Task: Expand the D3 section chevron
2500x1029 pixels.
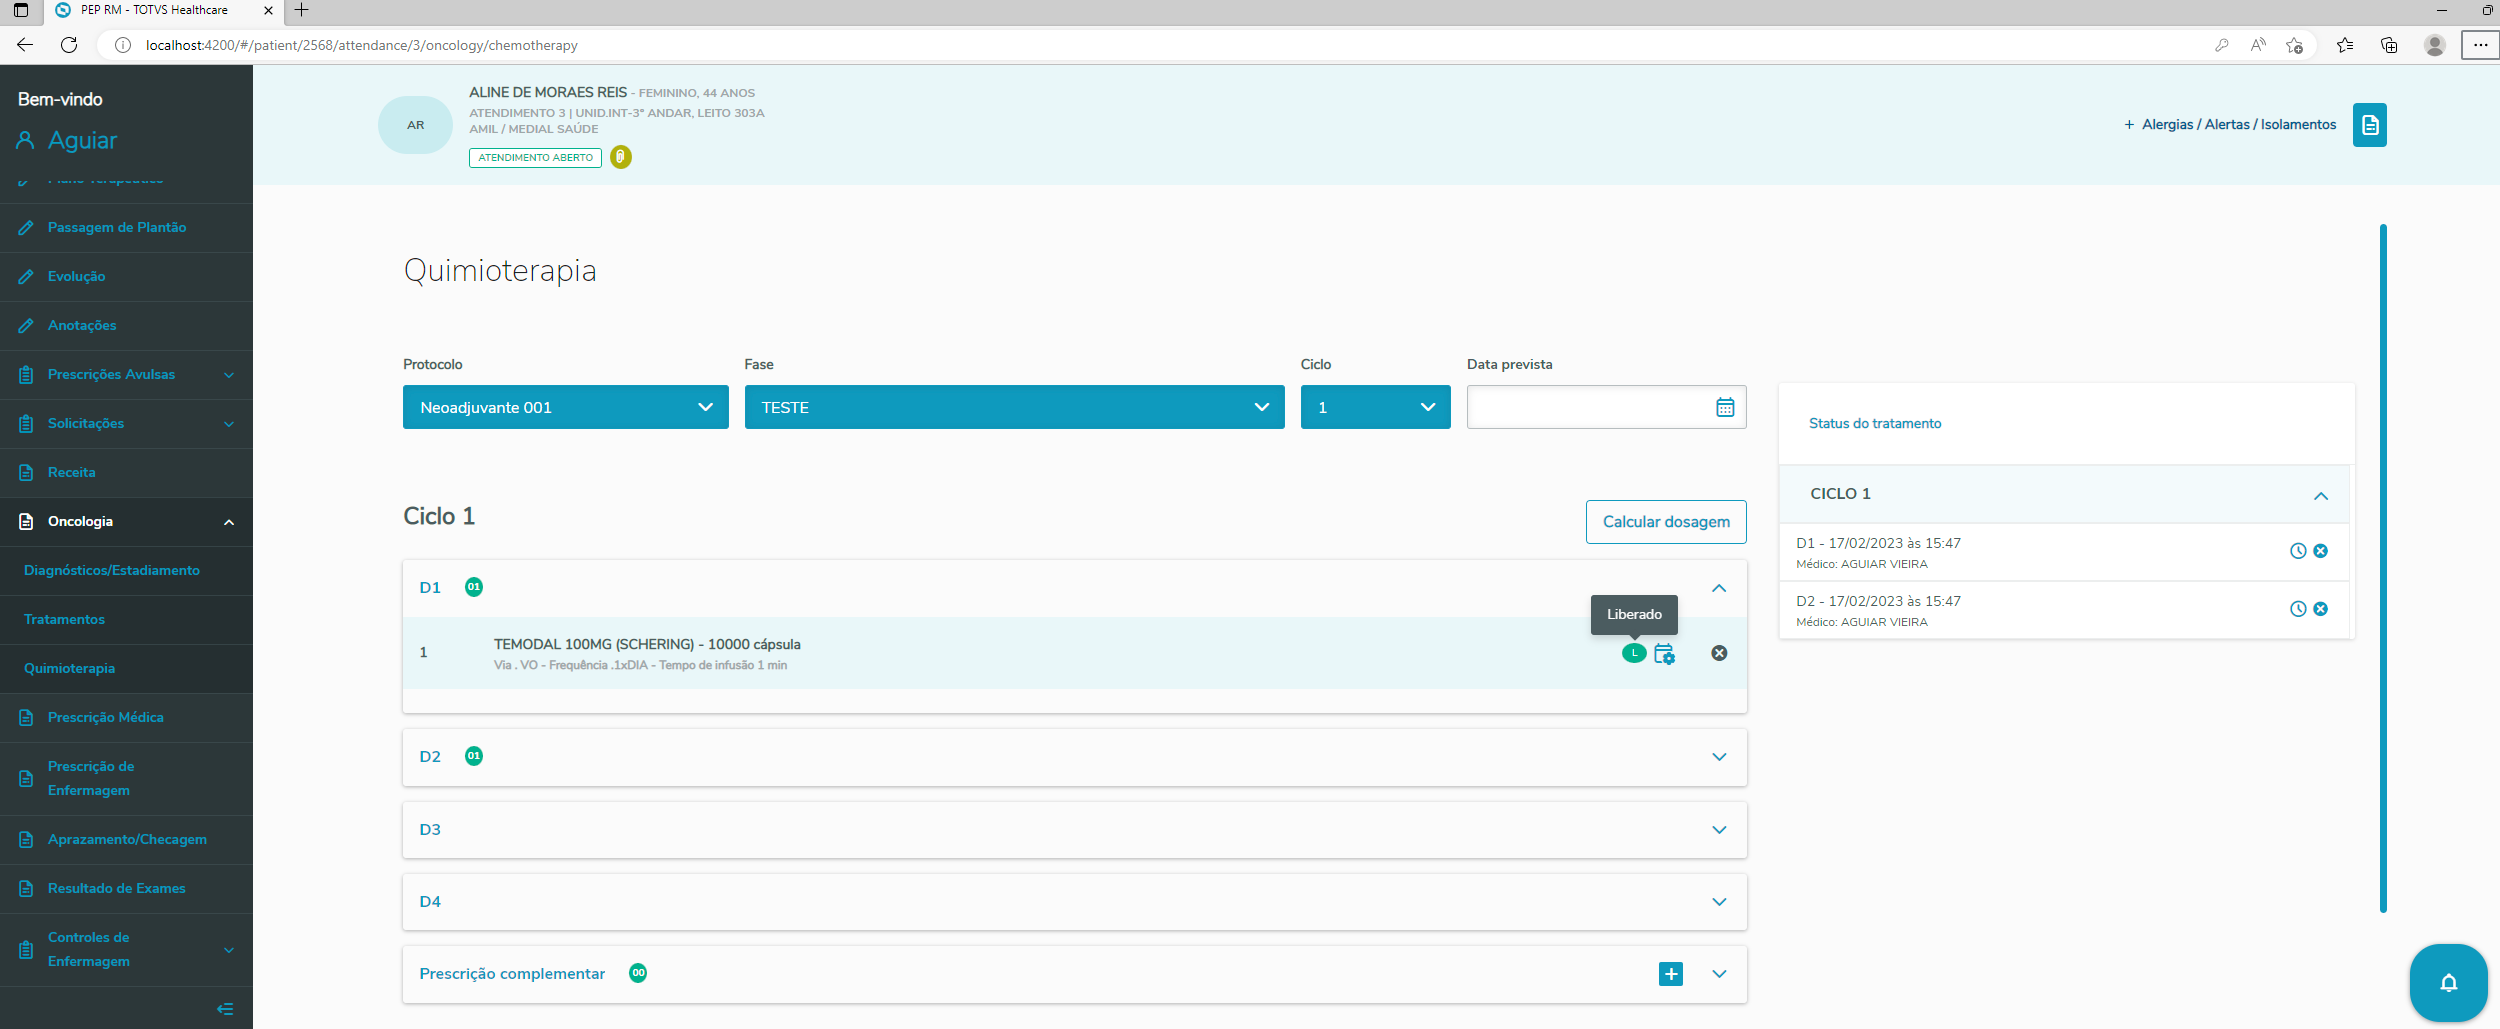Action: tap(1719, 830)
